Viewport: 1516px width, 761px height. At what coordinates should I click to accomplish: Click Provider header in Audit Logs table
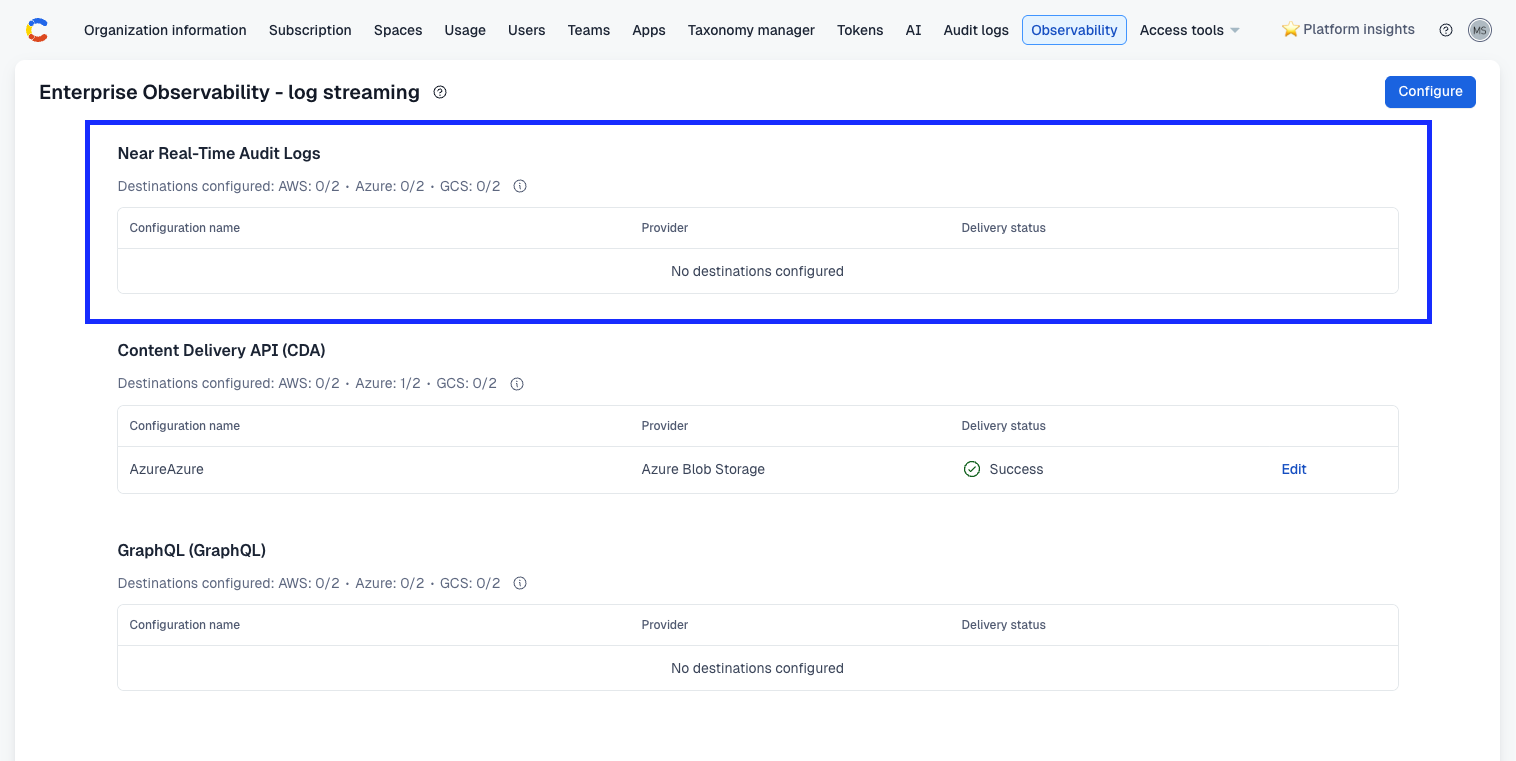click(665, 228)
